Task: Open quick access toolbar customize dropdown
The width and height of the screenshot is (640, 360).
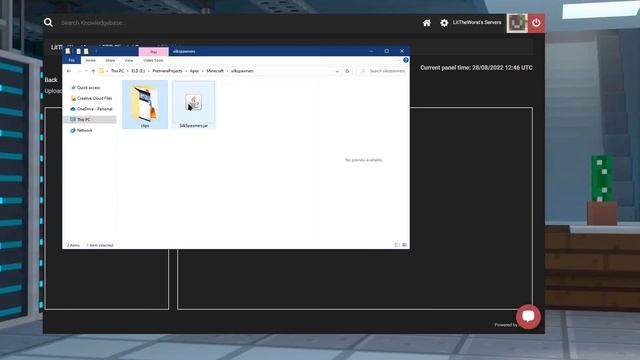Action: (x=96, y=51)
